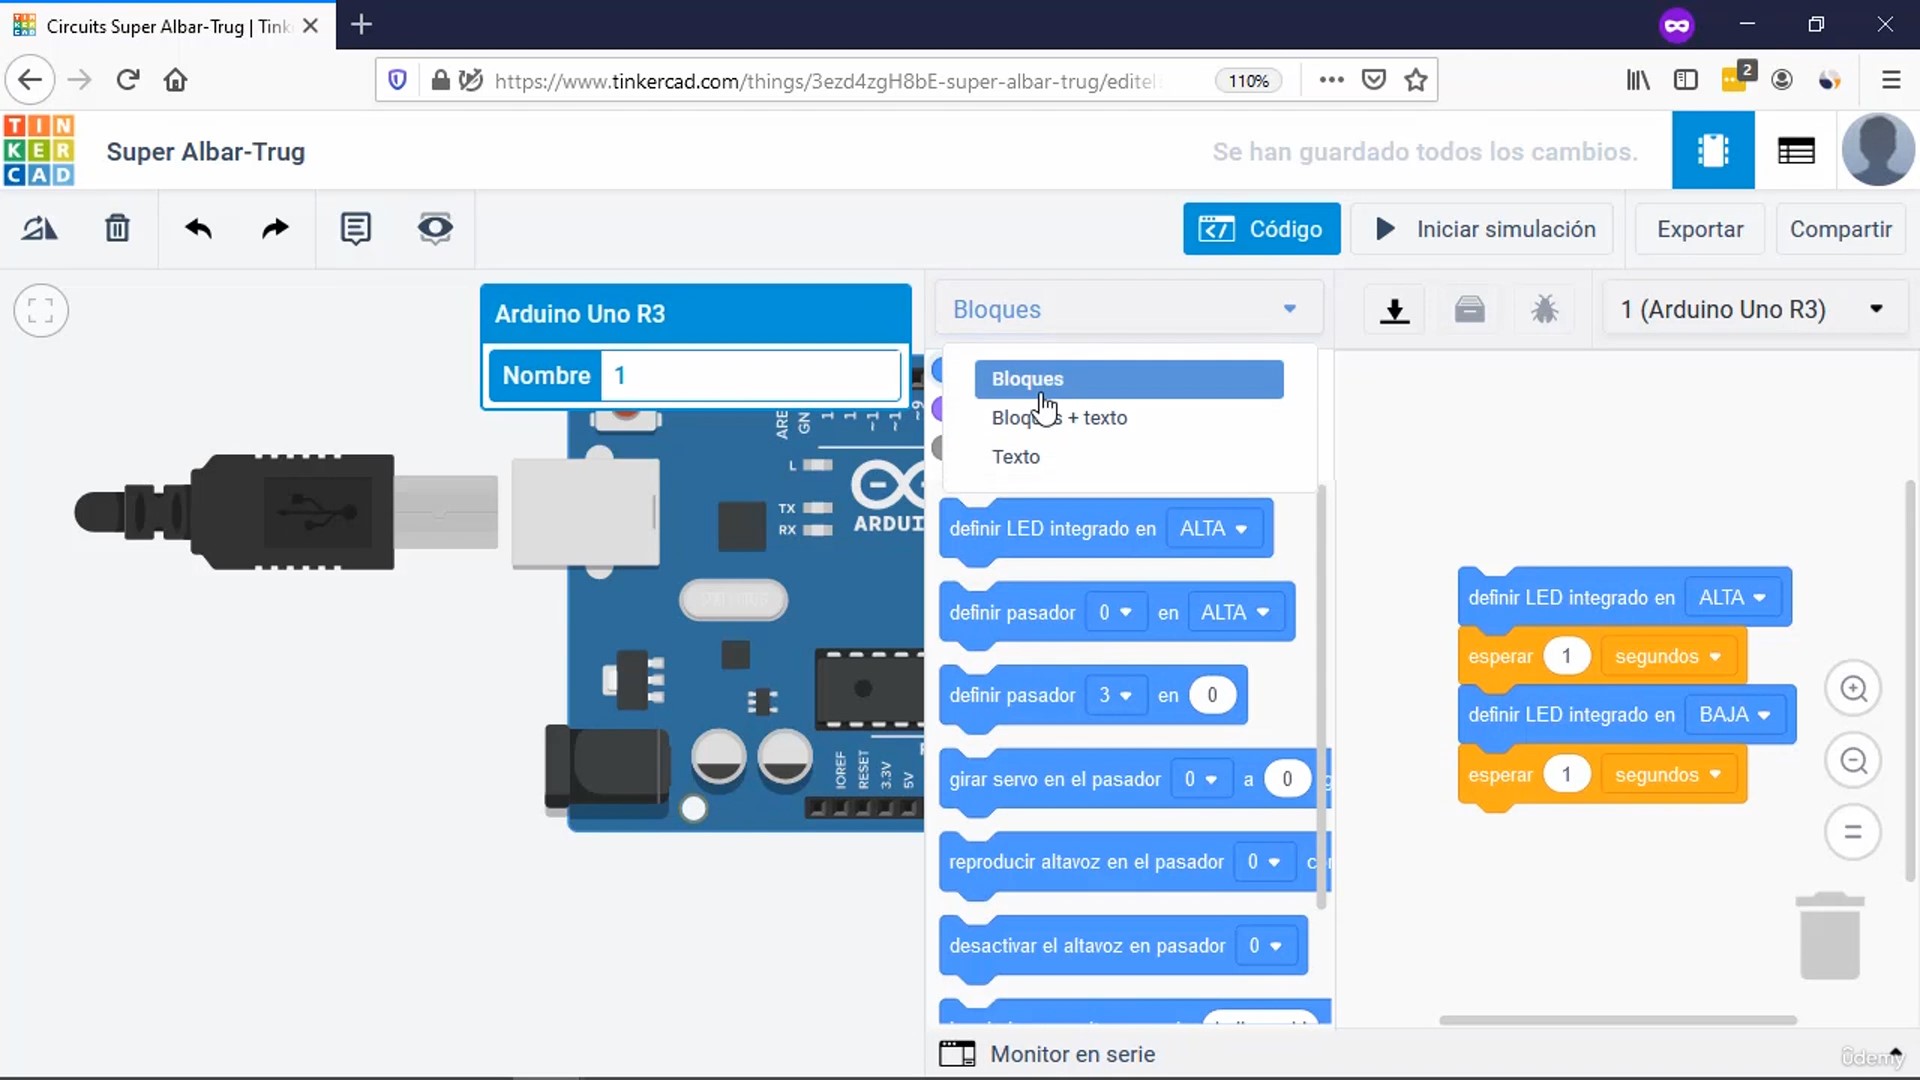Screen dimensions: 1920x1080
Task: Open the 1 (Arduino Uno R3) board selector
Action: 1753,310
